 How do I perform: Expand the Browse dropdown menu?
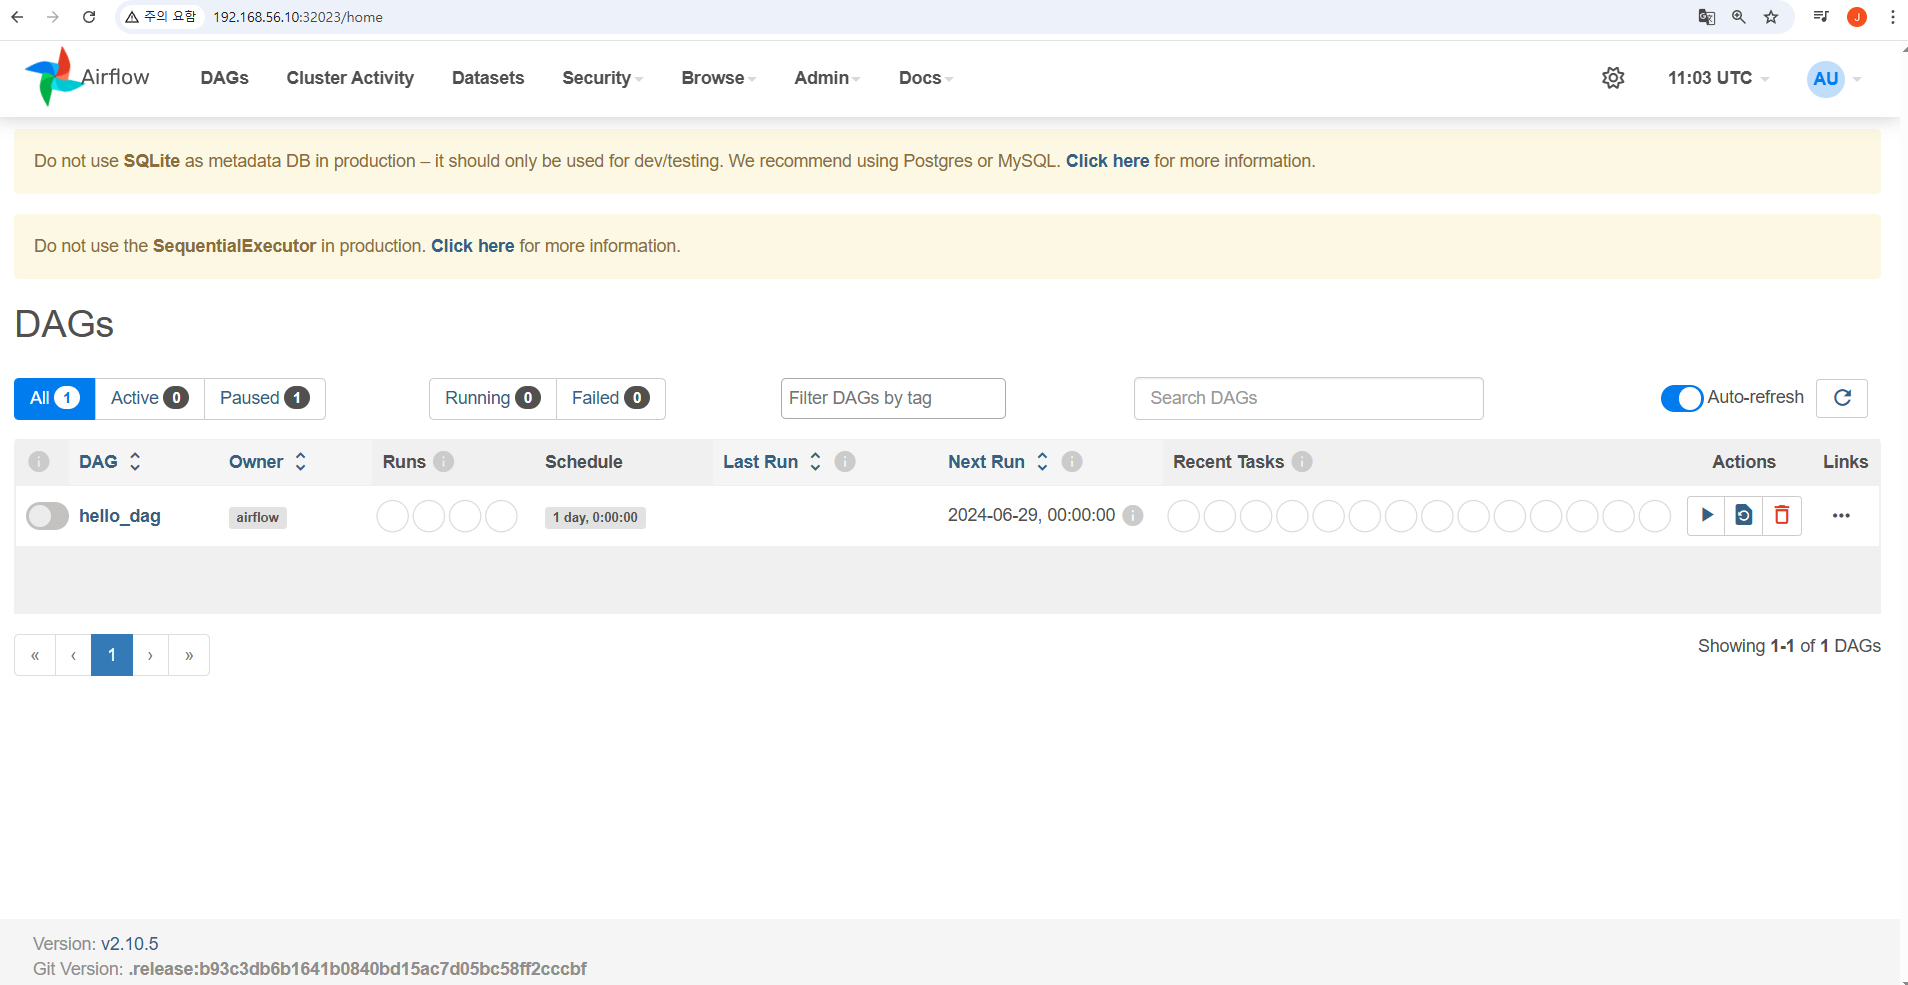click(718, 78)
